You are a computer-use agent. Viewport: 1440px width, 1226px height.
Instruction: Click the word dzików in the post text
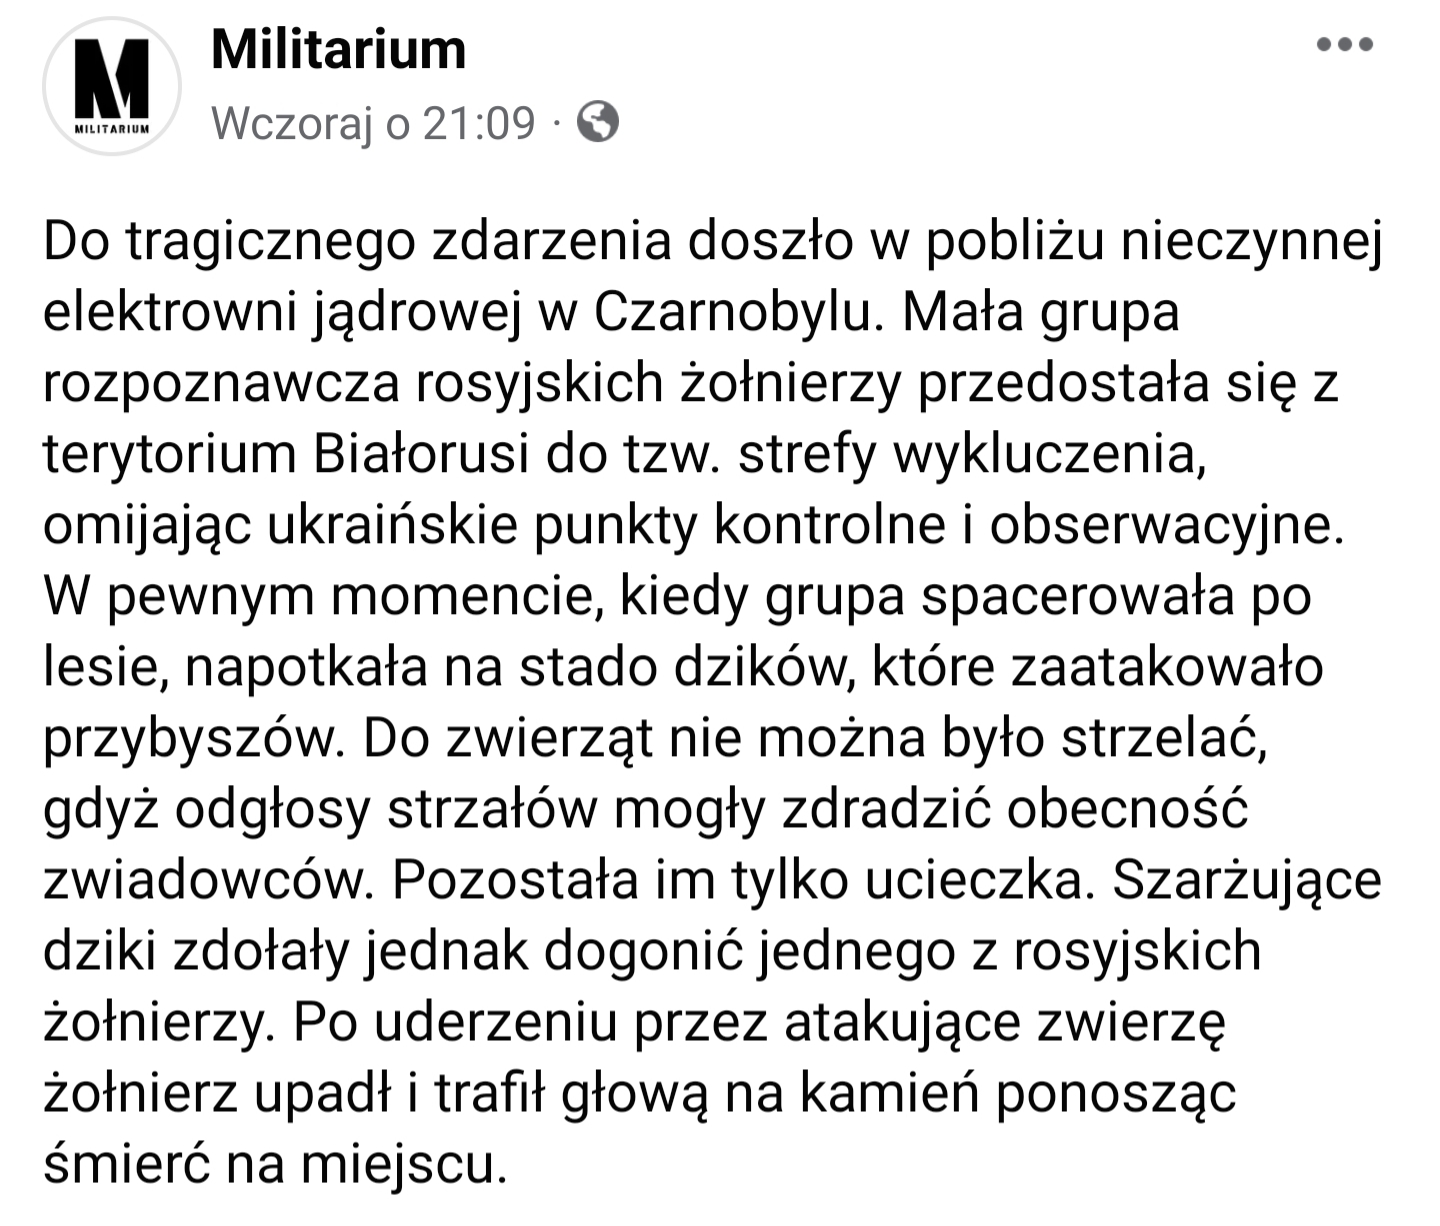coord(757,668)
